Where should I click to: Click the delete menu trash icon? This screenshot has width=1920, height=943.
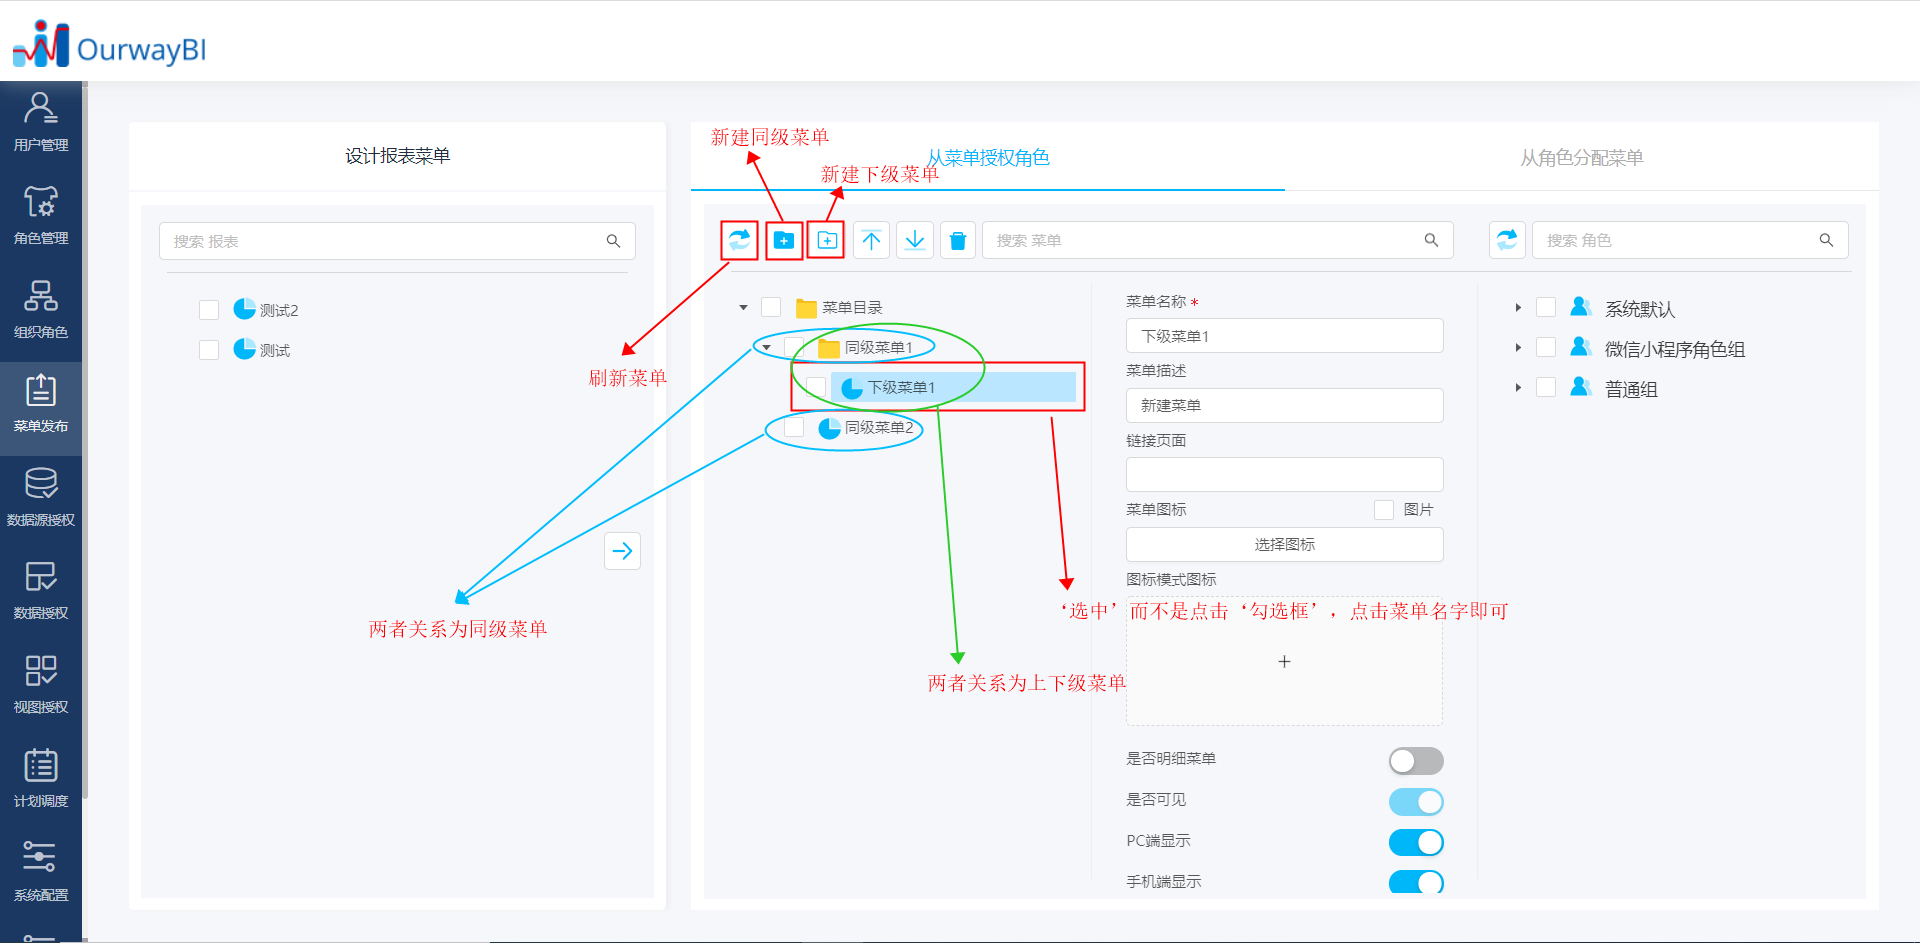(x=957, y=240)
